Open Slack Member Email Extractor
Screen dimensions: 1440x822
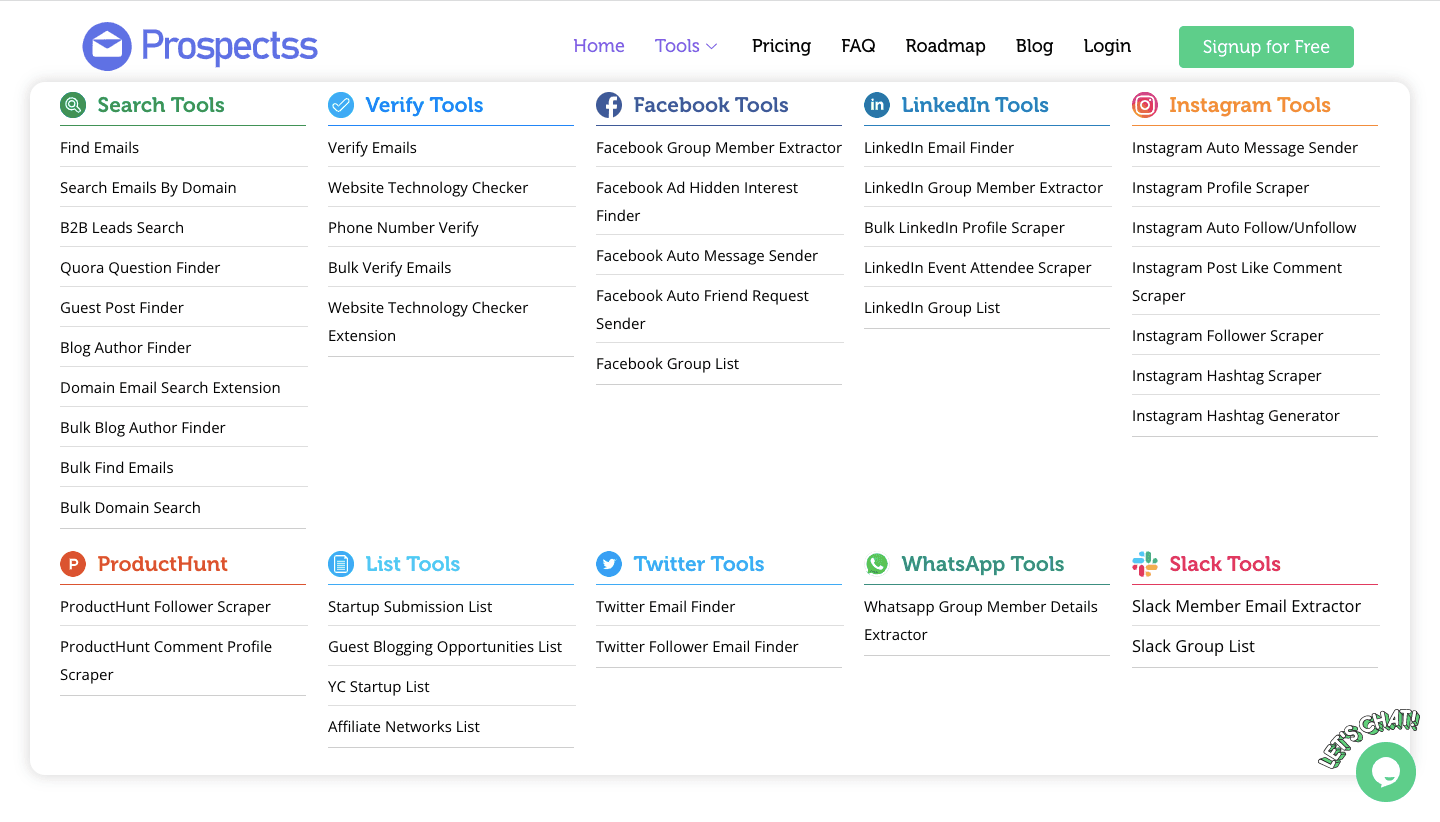point(1246,607)
